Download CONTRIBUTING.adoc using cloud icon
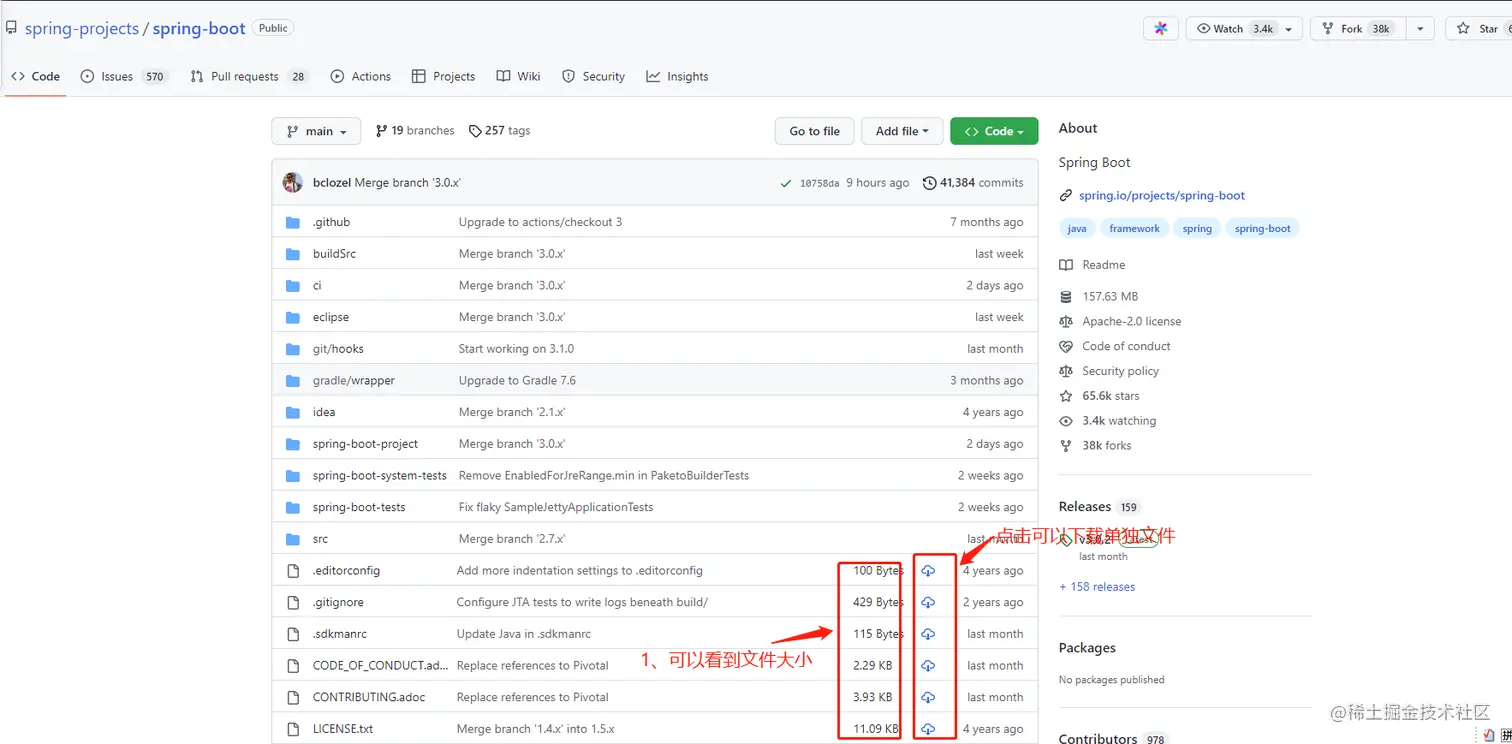The image size is (1512, 744). (x=928, y=698)
